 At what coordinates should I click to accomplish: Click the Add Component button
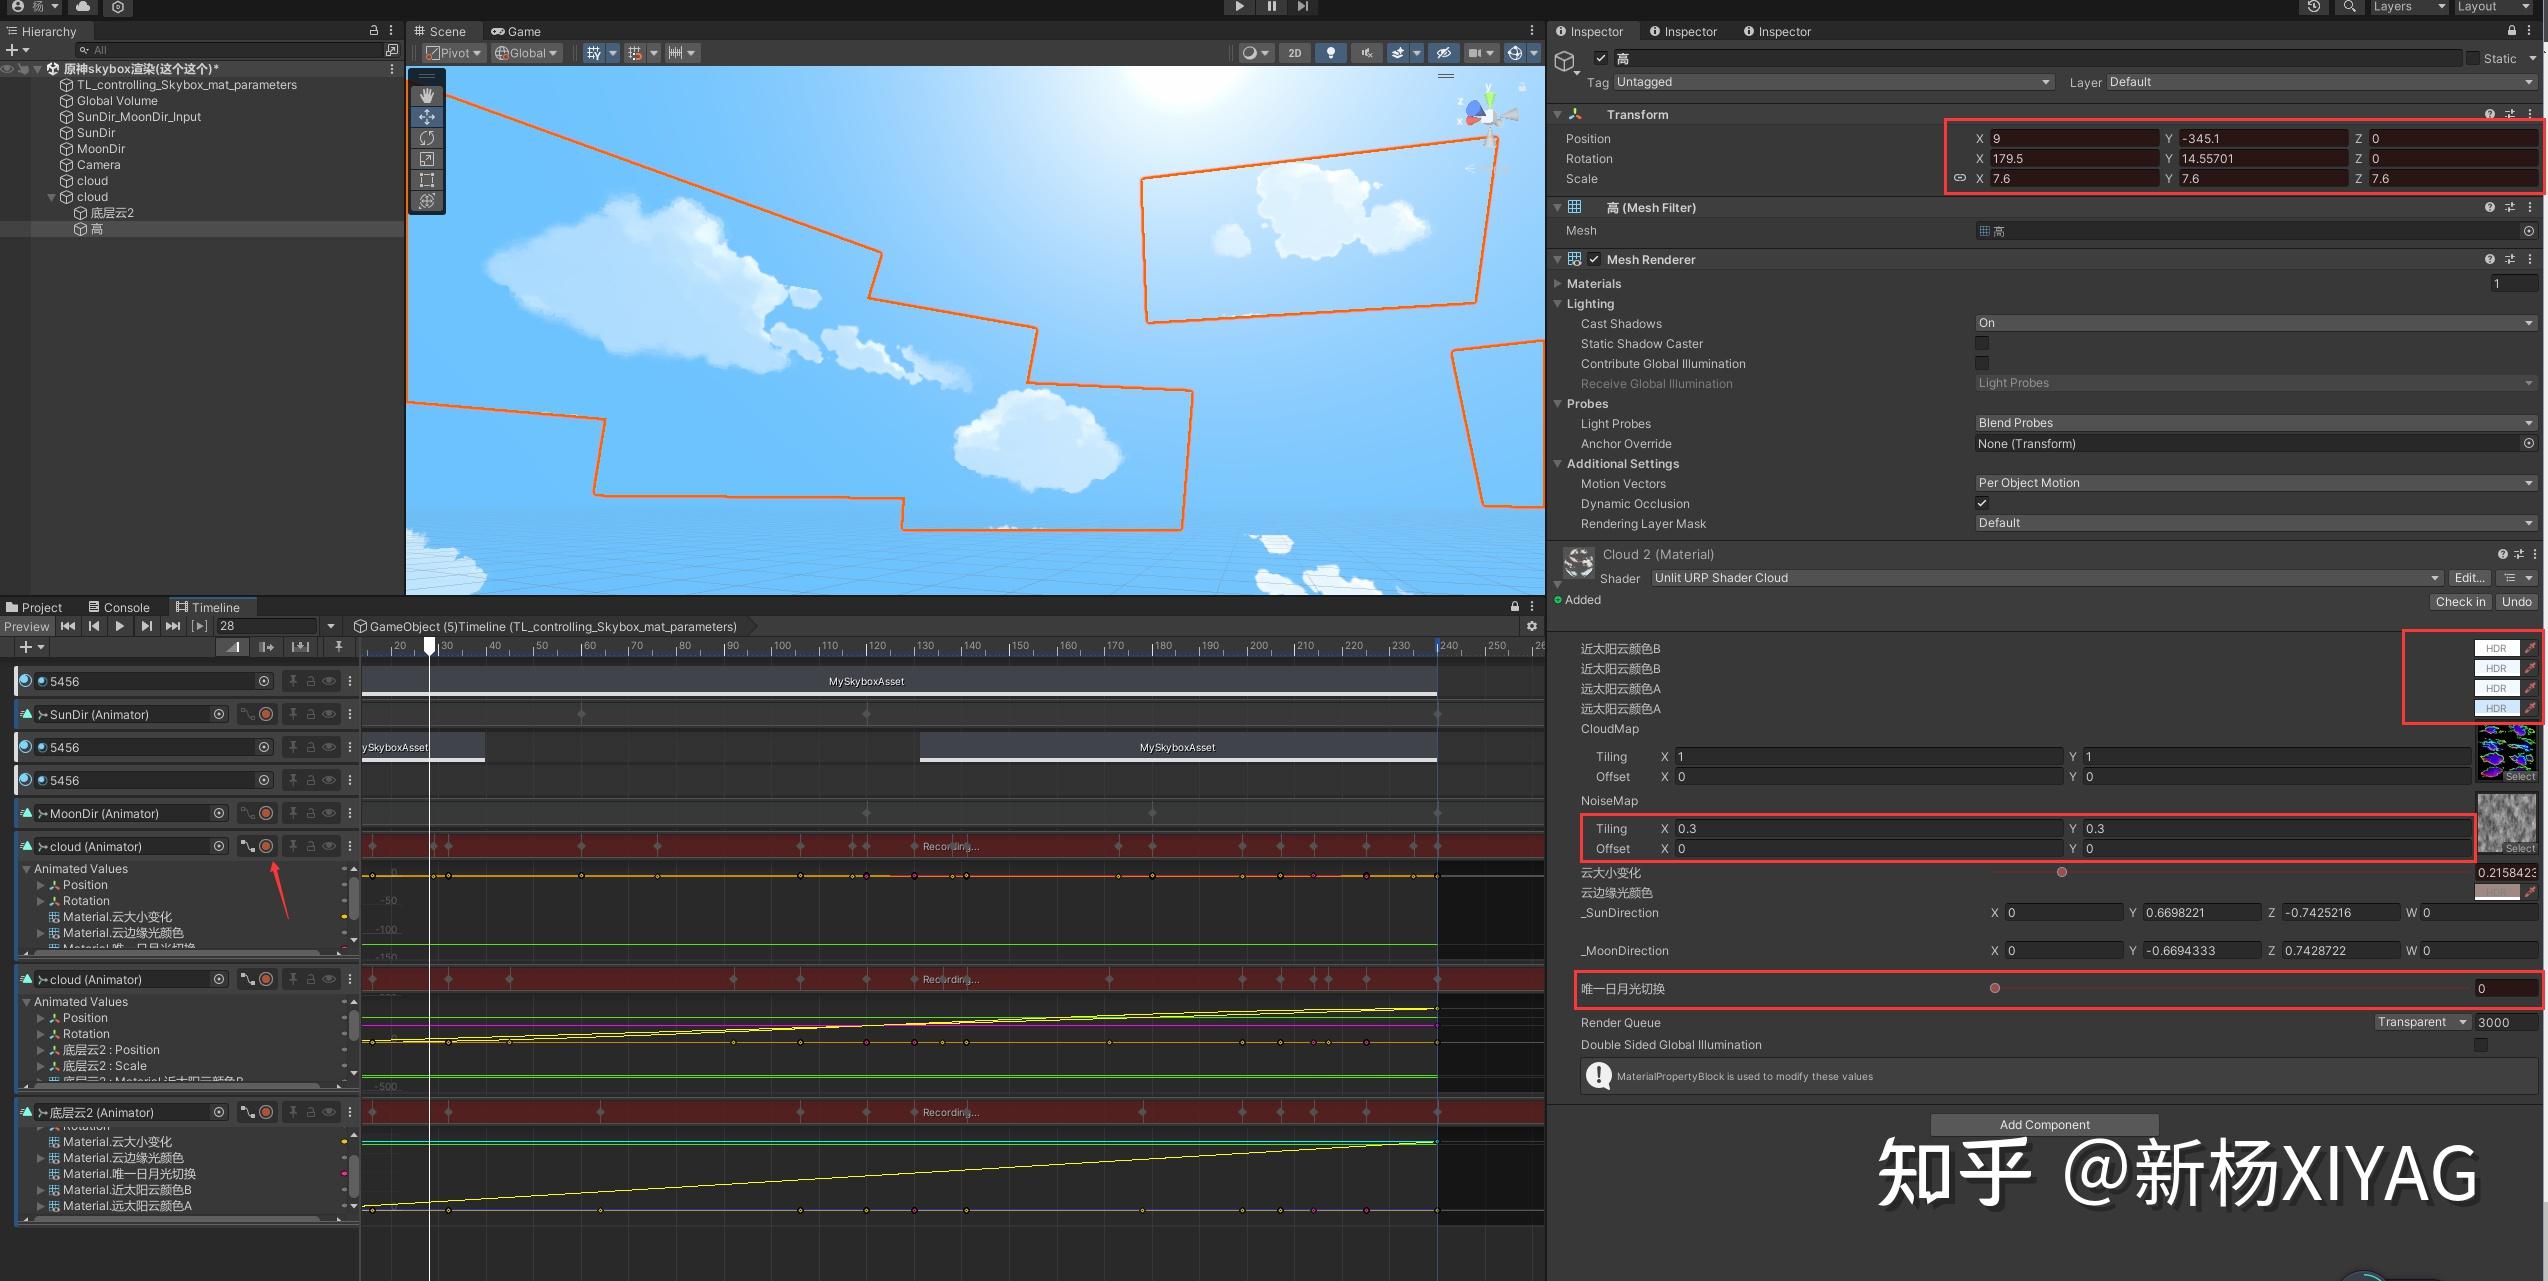(2044, 1124)
